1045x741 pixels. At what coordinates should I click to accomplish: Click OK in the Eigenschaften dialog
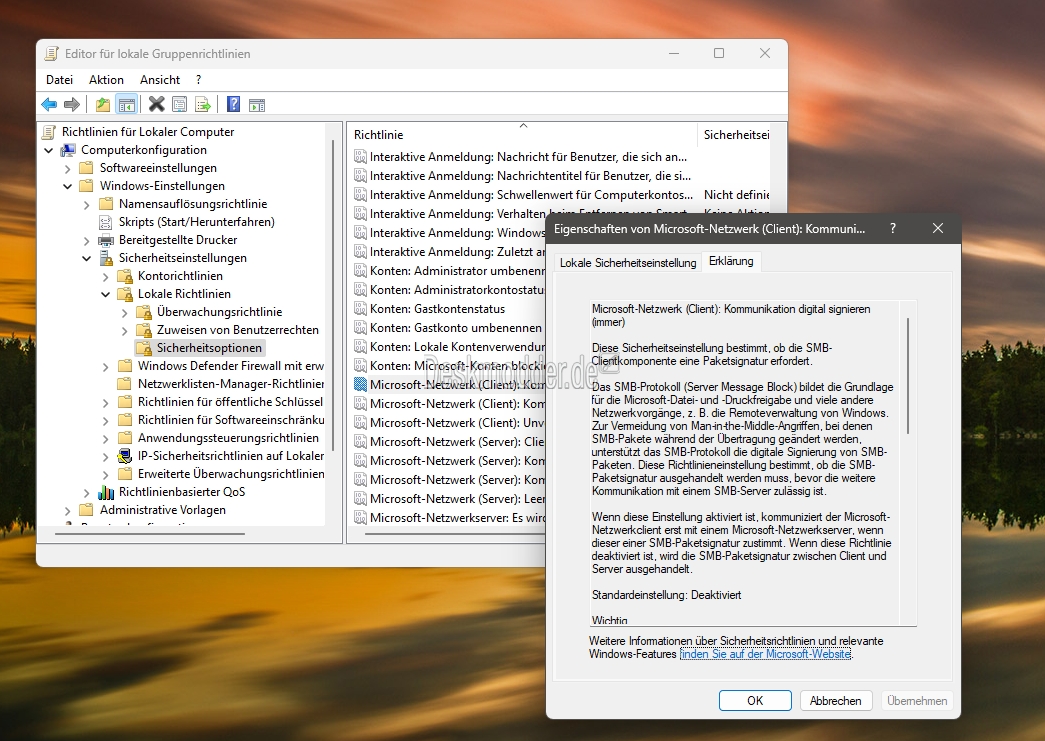pos(755,700)
